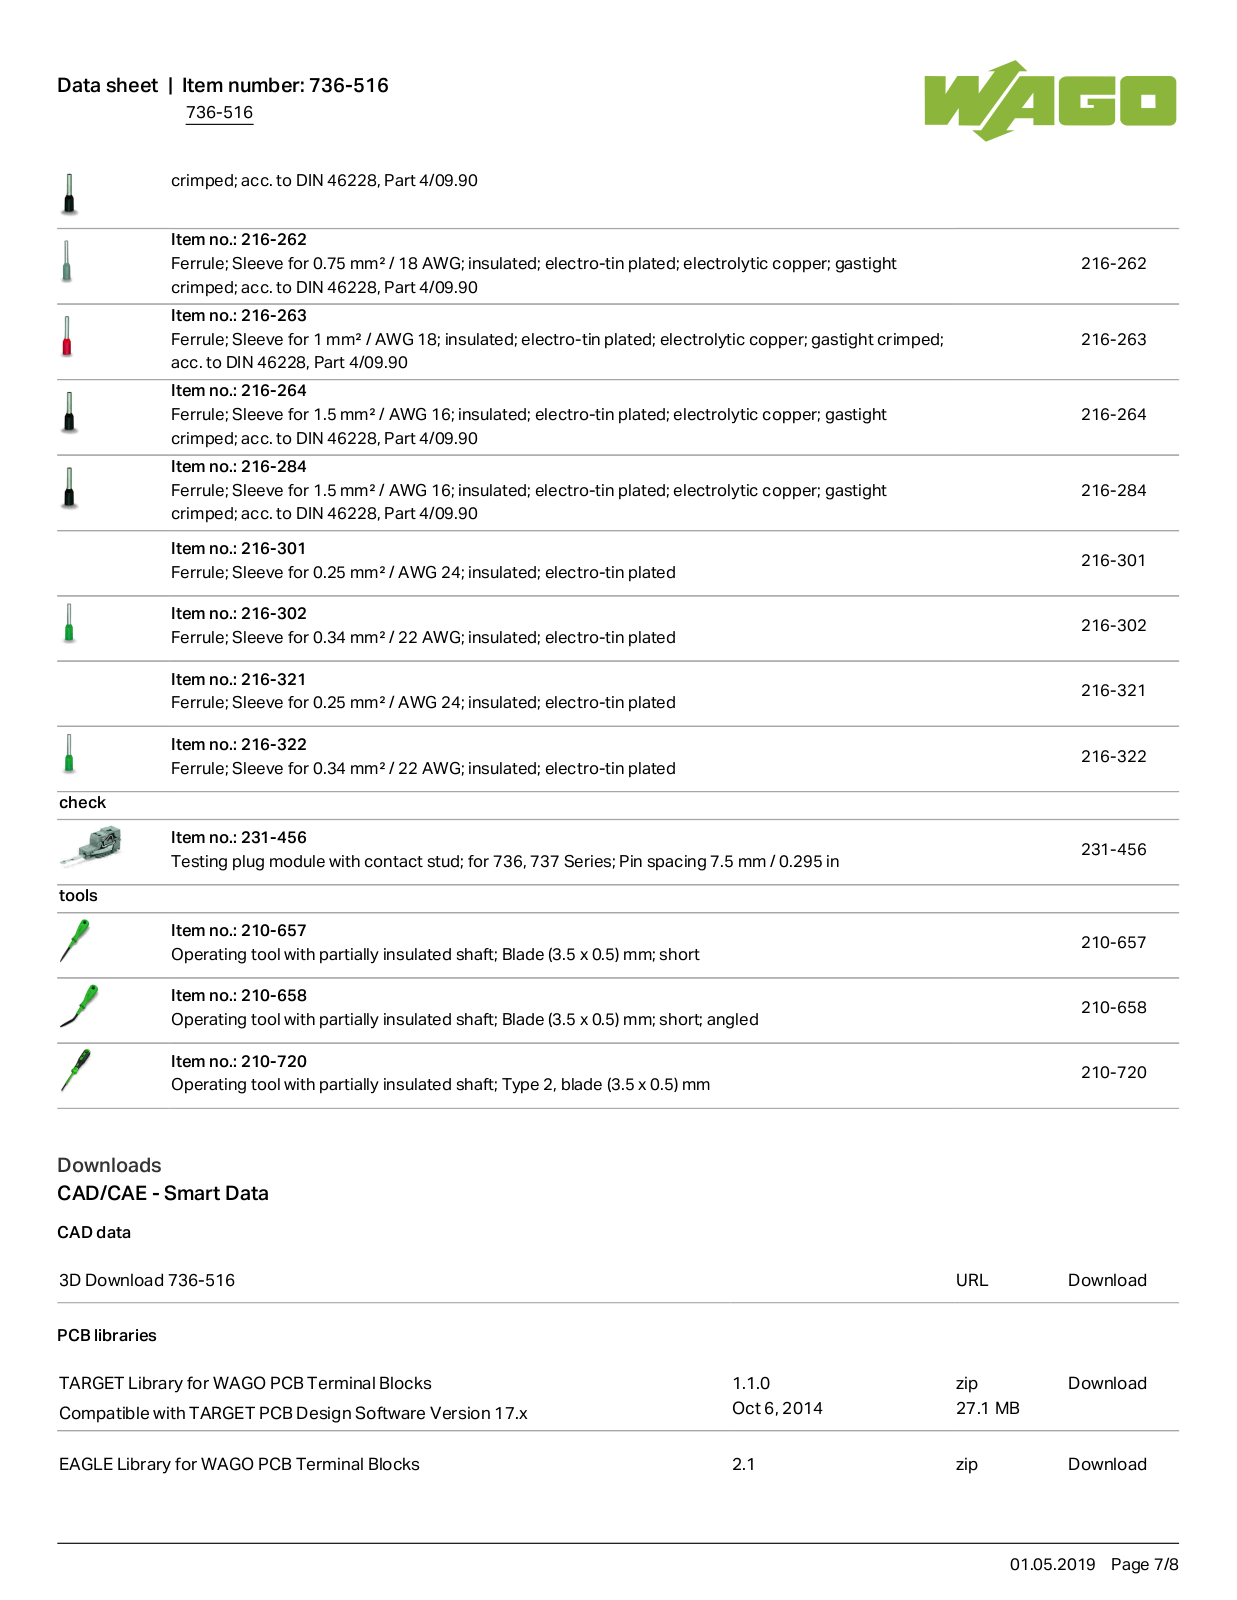Image resolution: width=1237 pixels, height=1600 pixels.
Task: Open item link 231-456 on the right
Action: [1113, 849]
